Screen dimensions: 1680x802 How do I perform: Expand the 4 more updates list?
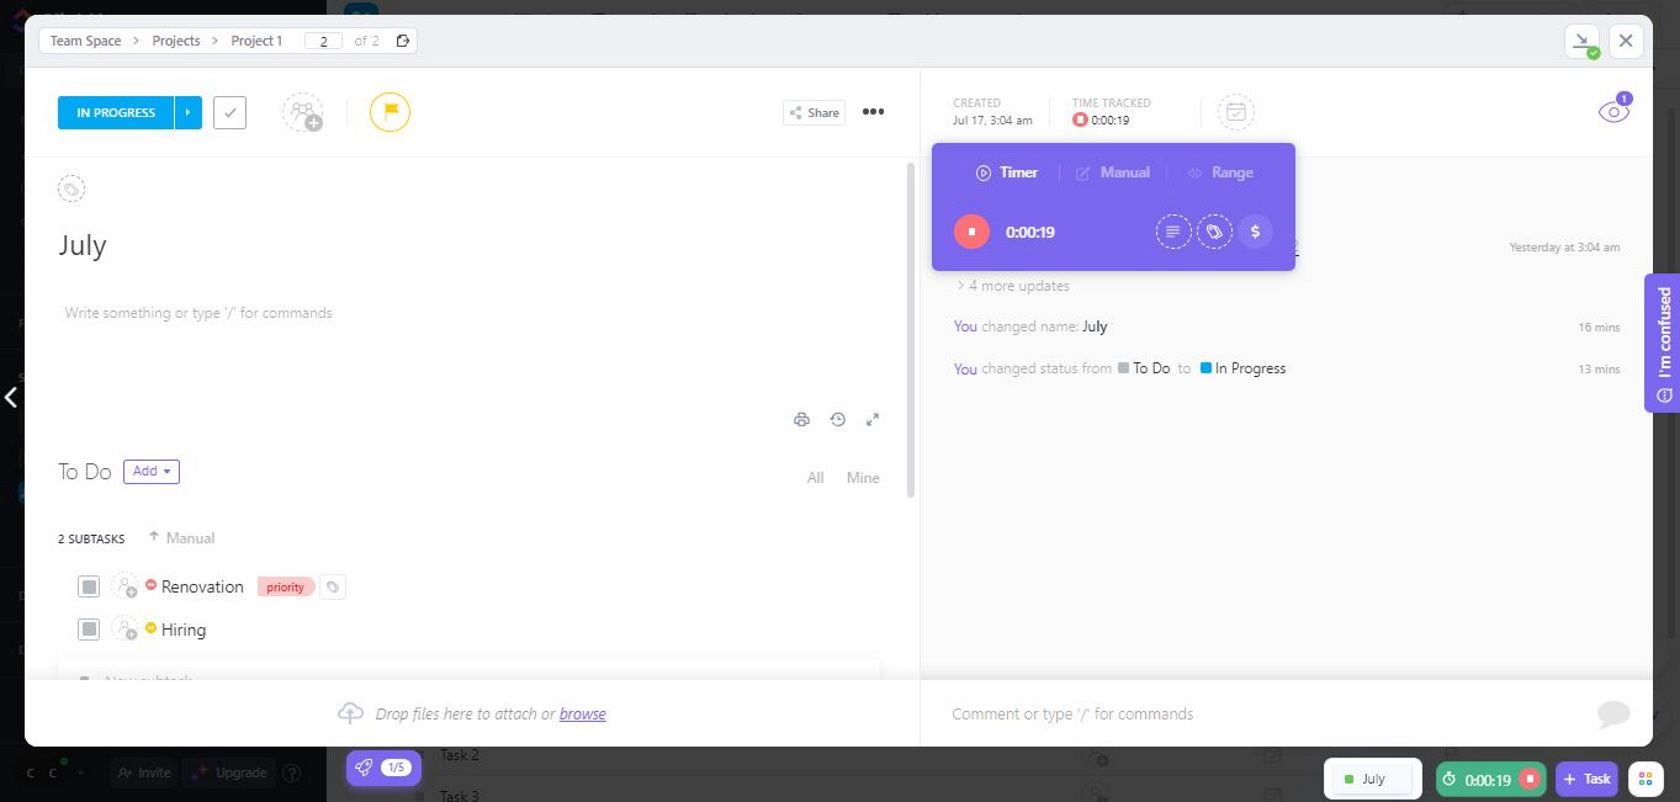click(1012, 286)
